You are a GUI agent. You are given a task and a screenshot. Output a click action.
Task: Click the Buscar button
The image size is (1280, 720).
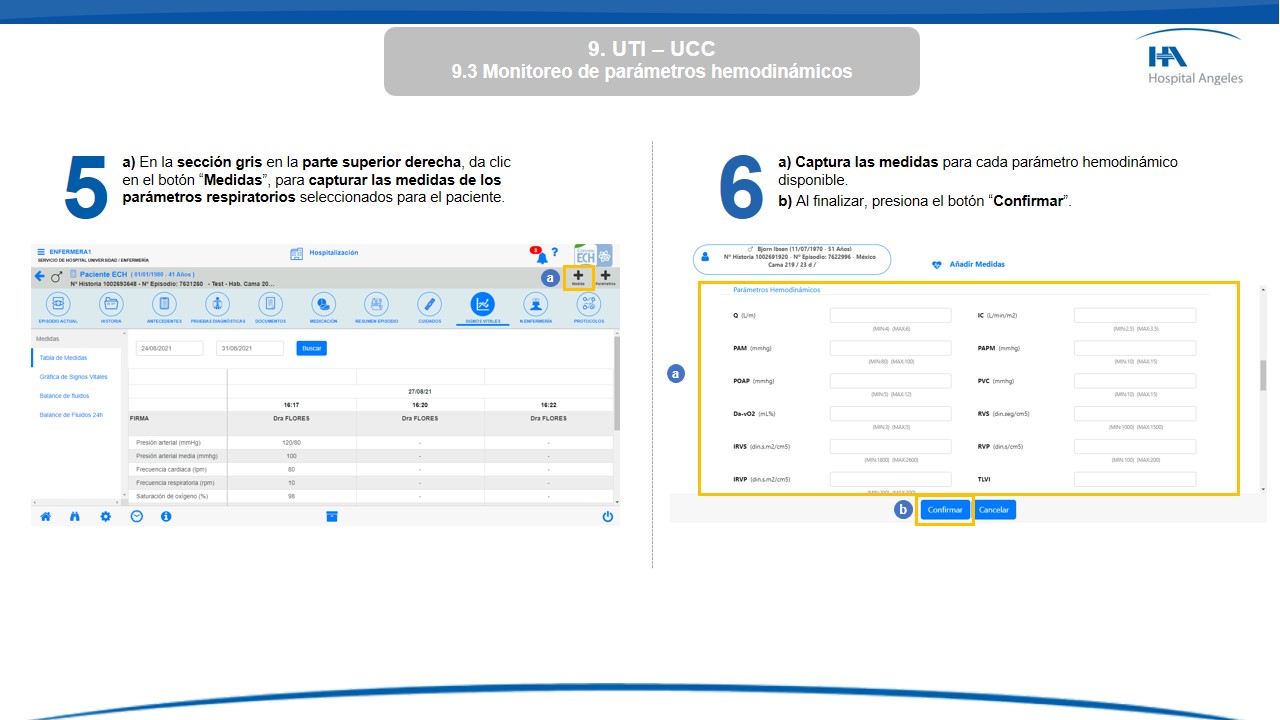point(311,348)
